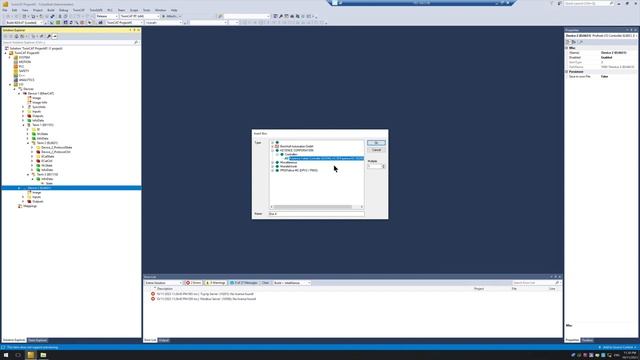Switch to the Team Explorer tab

pos(38,340)
